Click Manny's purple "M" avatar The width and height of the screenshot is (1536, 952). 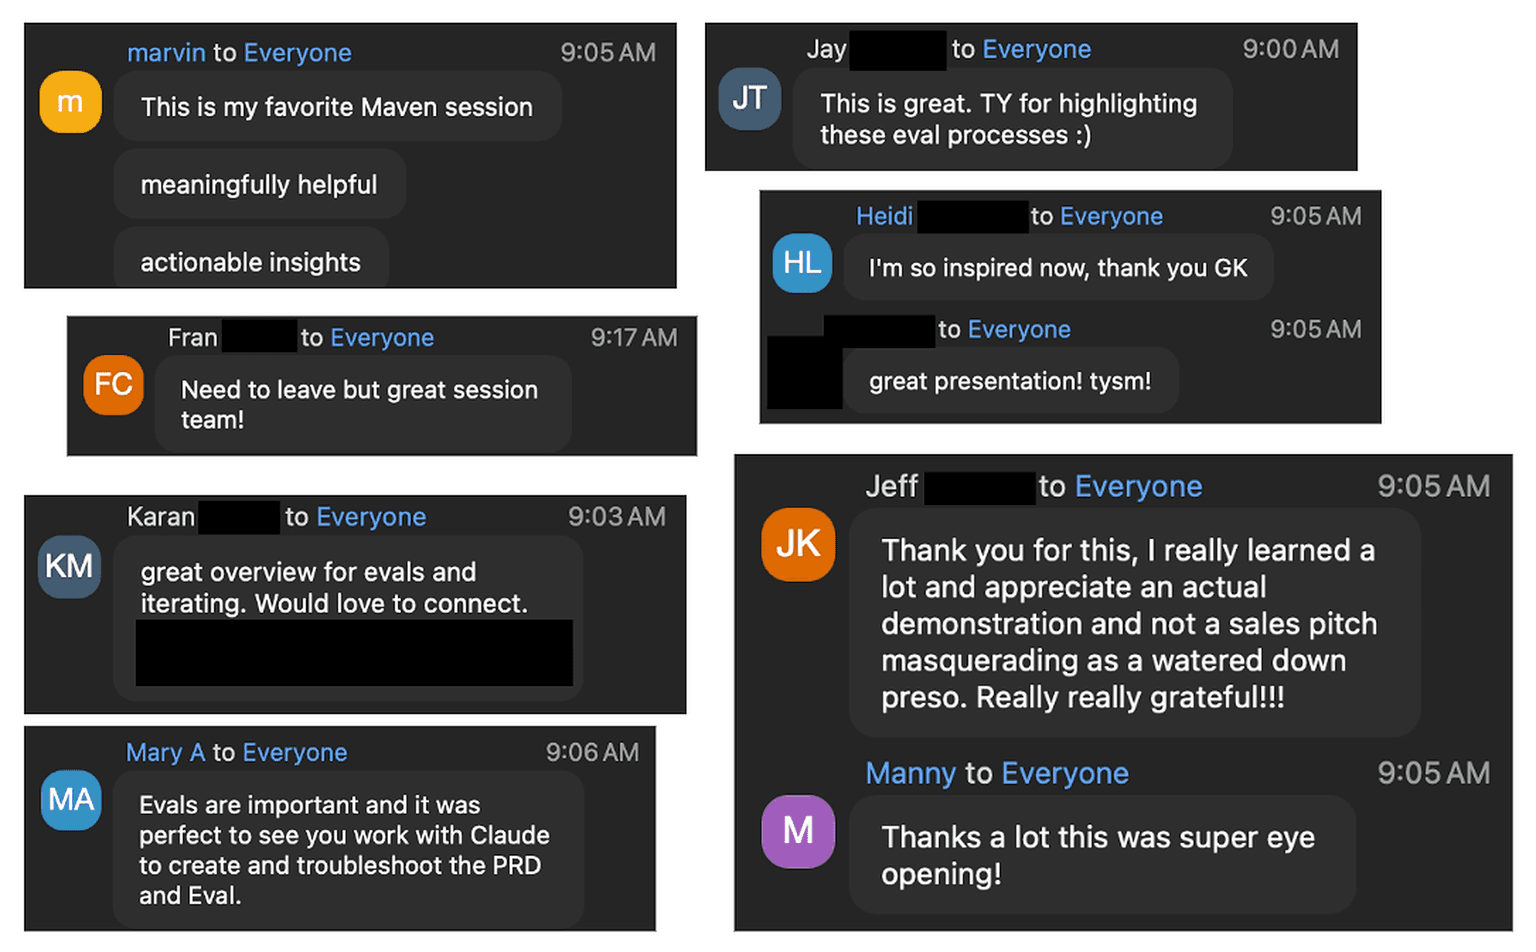pyautogui.click(x=798, y=831)
